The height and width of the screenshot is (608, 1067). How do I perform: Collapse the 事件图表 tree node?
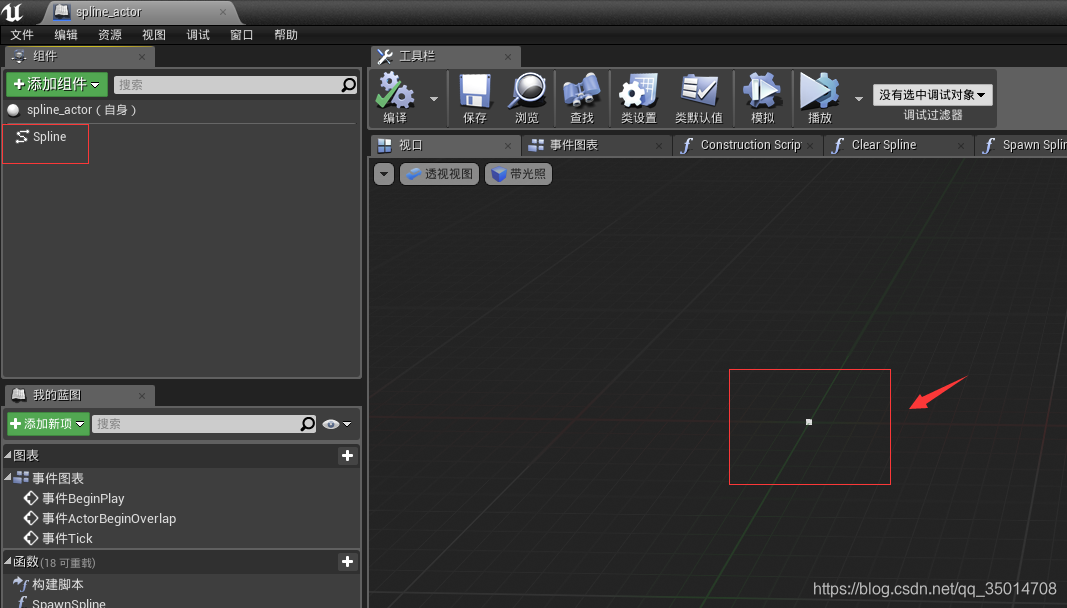click(8, 477)
